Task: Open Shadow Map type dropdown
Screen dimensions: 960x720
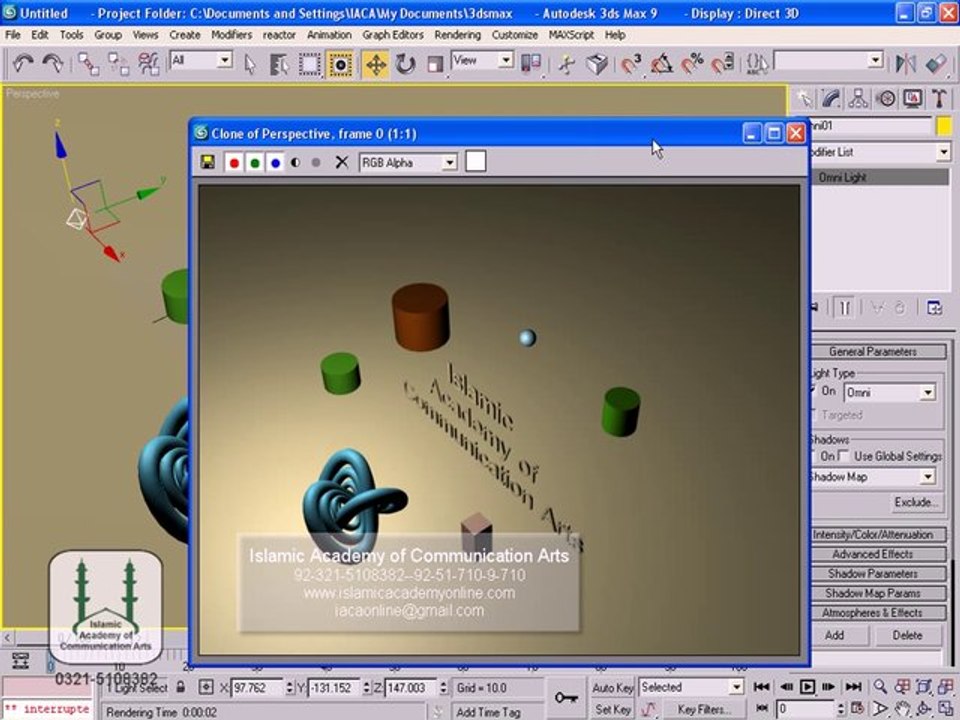Action: point(928,476)
